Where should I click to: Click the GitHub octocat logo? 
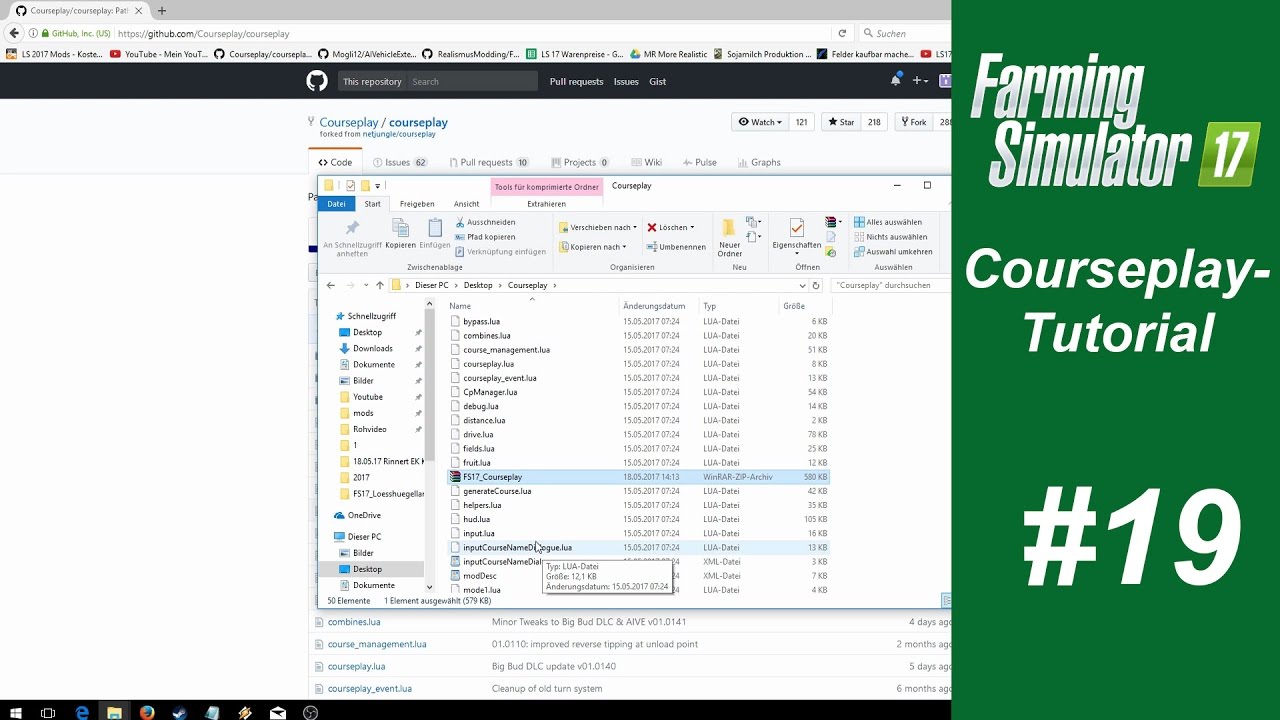pos(317,81)
